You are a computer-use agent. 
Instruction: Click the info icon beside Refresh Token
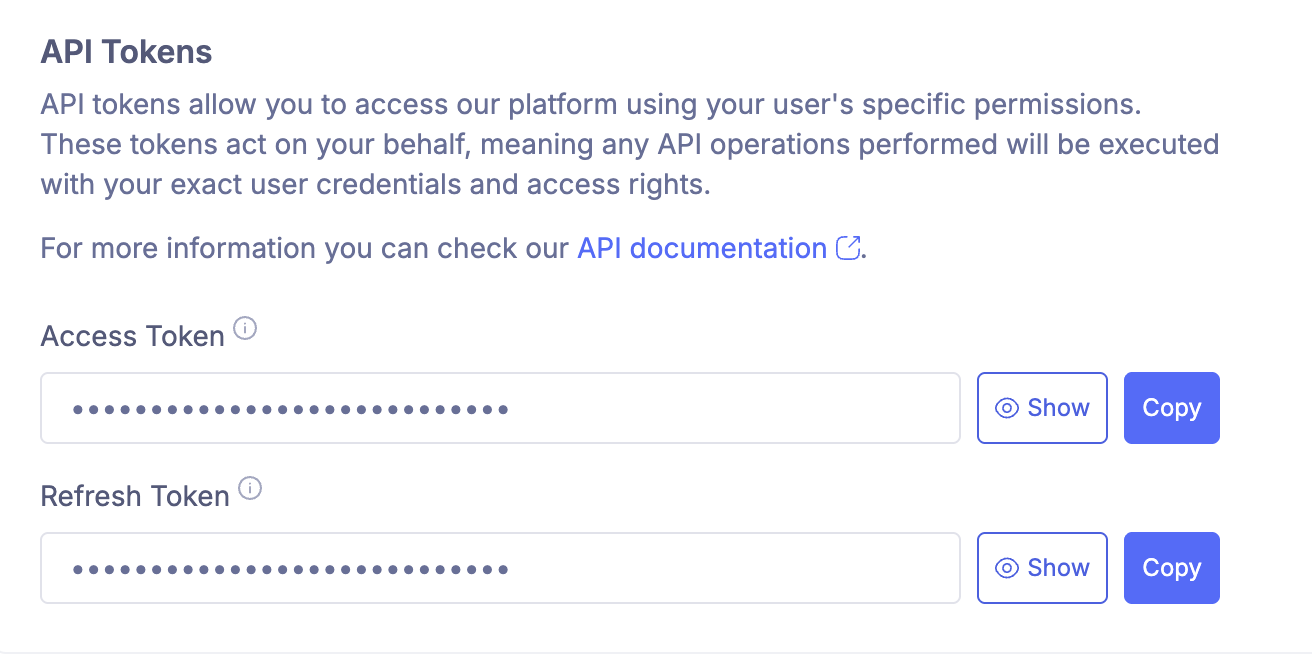point(252,488)
